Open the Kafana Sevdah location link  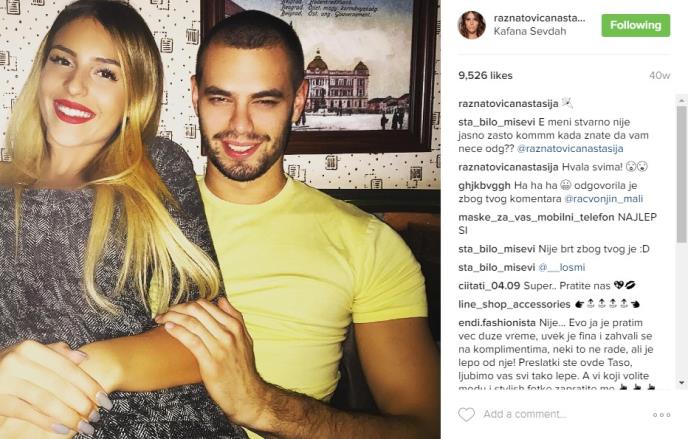click(530, 32)
